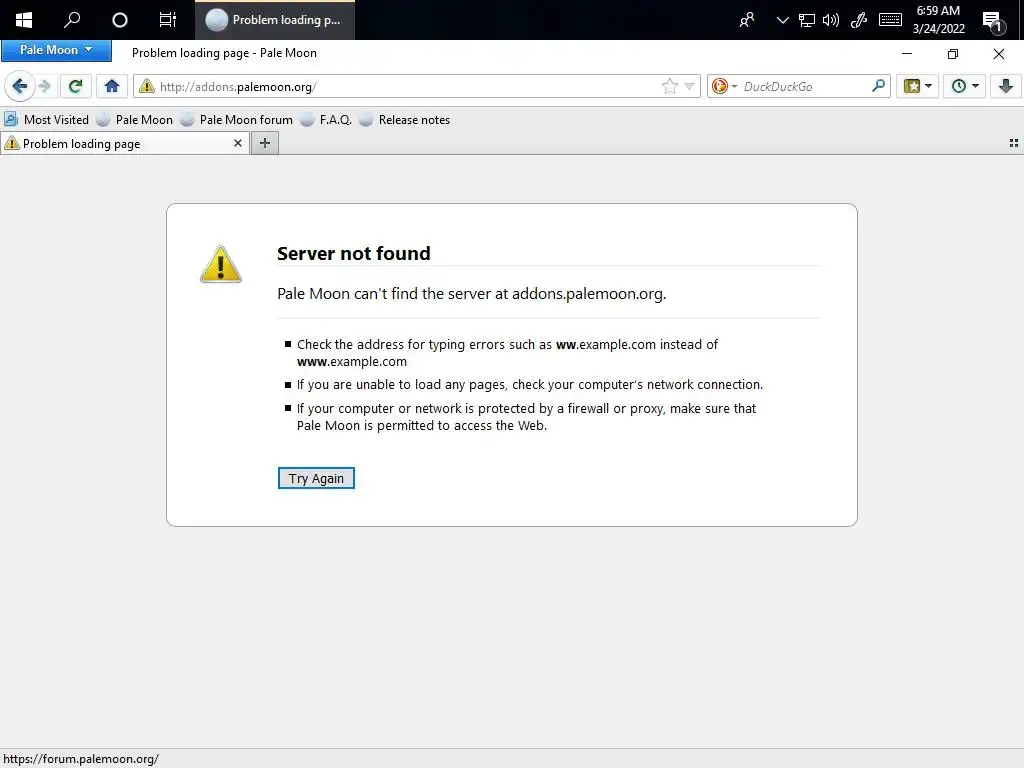Open the Windows Start menu
The image size is (1024, 768).
(24, 20)
